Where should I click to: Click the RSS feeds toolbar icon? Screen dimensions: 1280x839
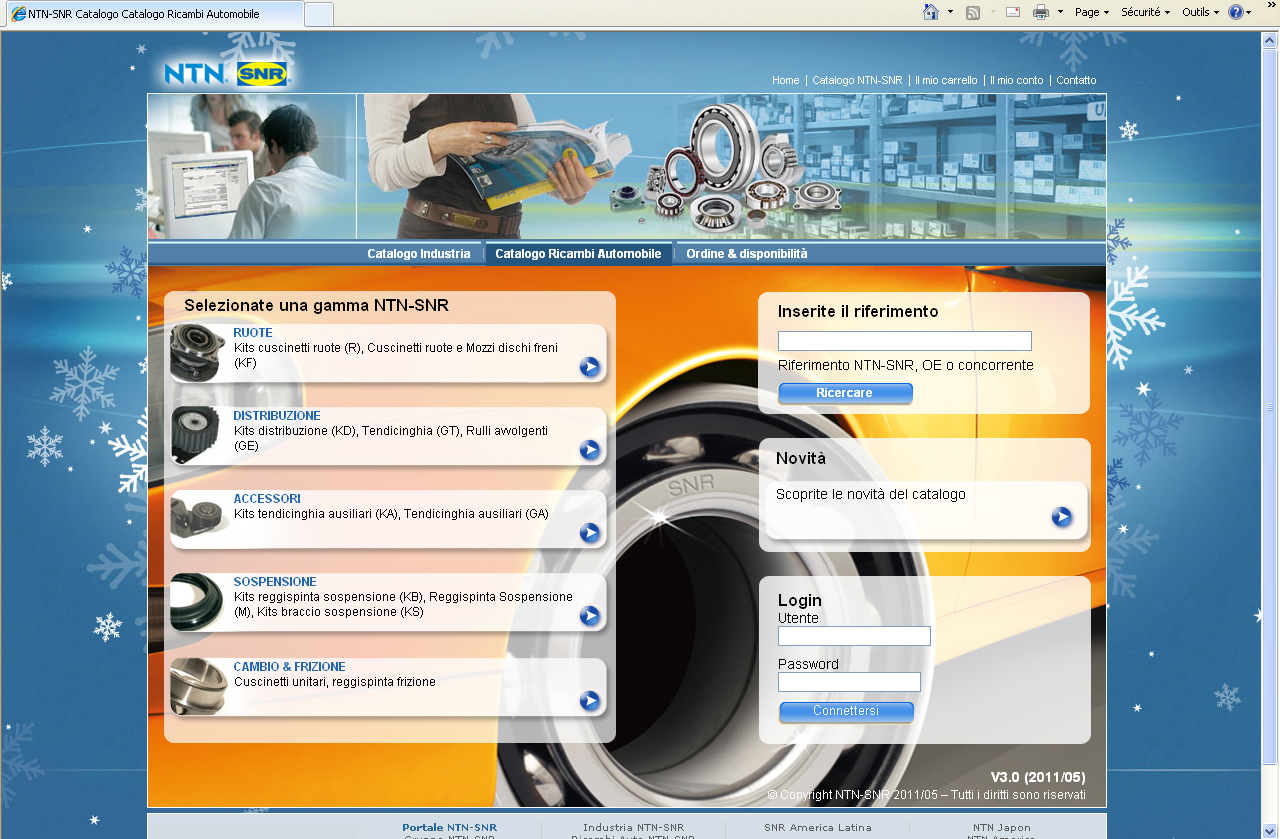pyautogui.click(x=973, y=12)
